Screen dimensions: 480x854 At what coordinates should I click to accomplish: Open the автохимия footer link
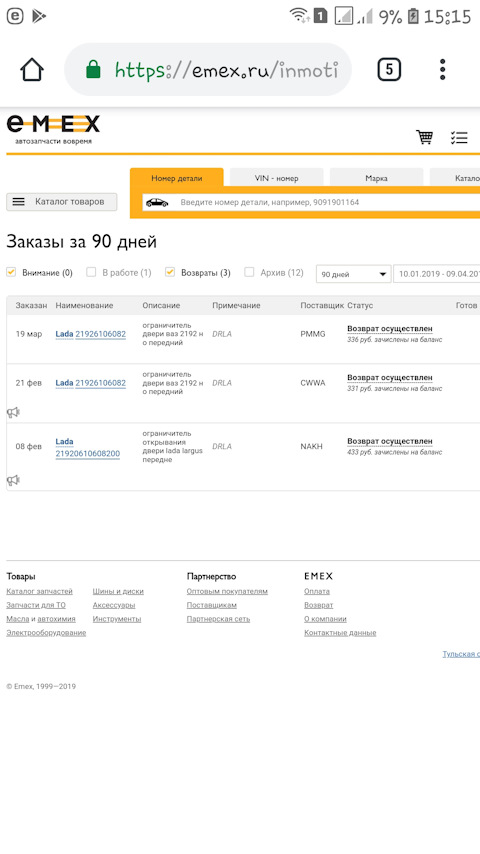[x=56, y=619]
